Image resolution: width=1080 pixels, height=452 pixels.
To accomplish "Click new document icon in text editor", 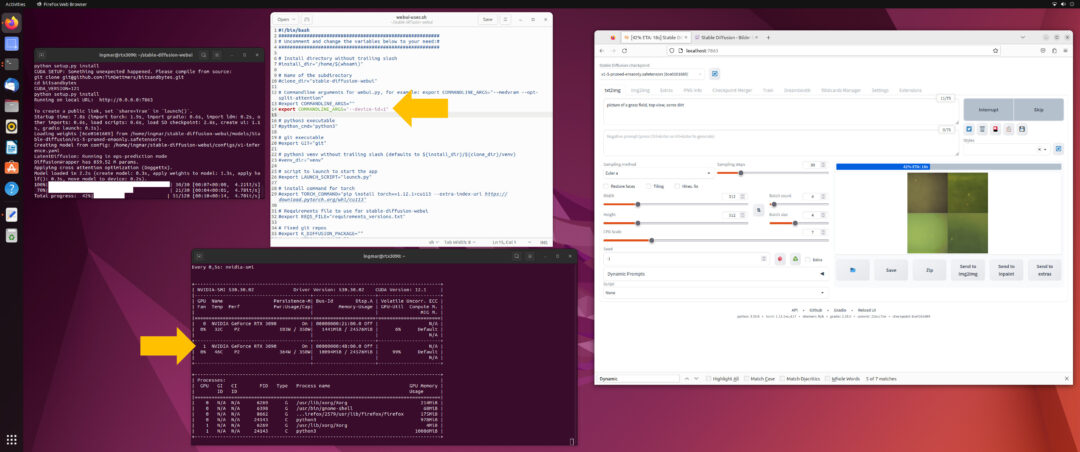I will pyautogui.click(x=307, y=19).
